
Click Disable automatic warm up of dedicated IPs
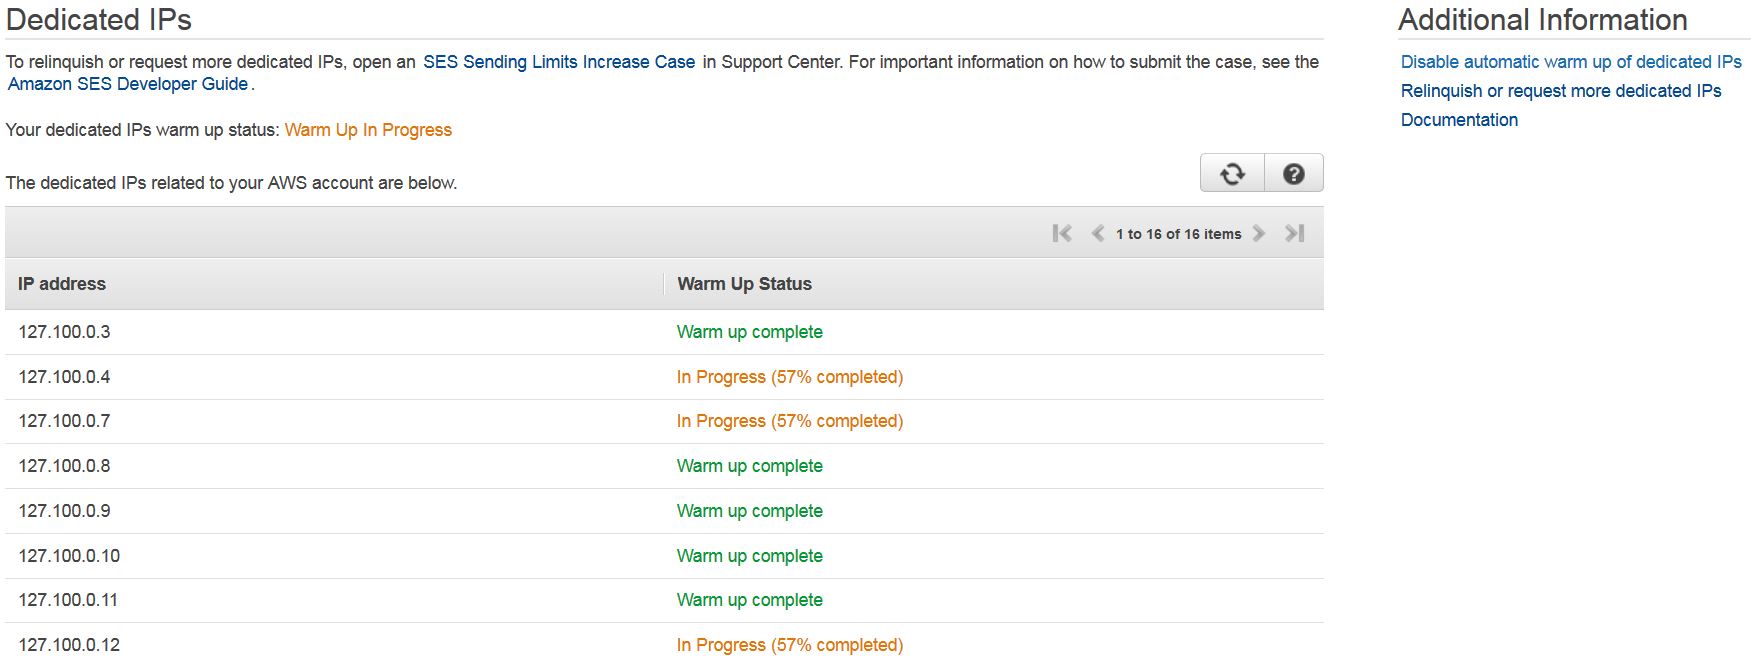tap(1571, 62)
